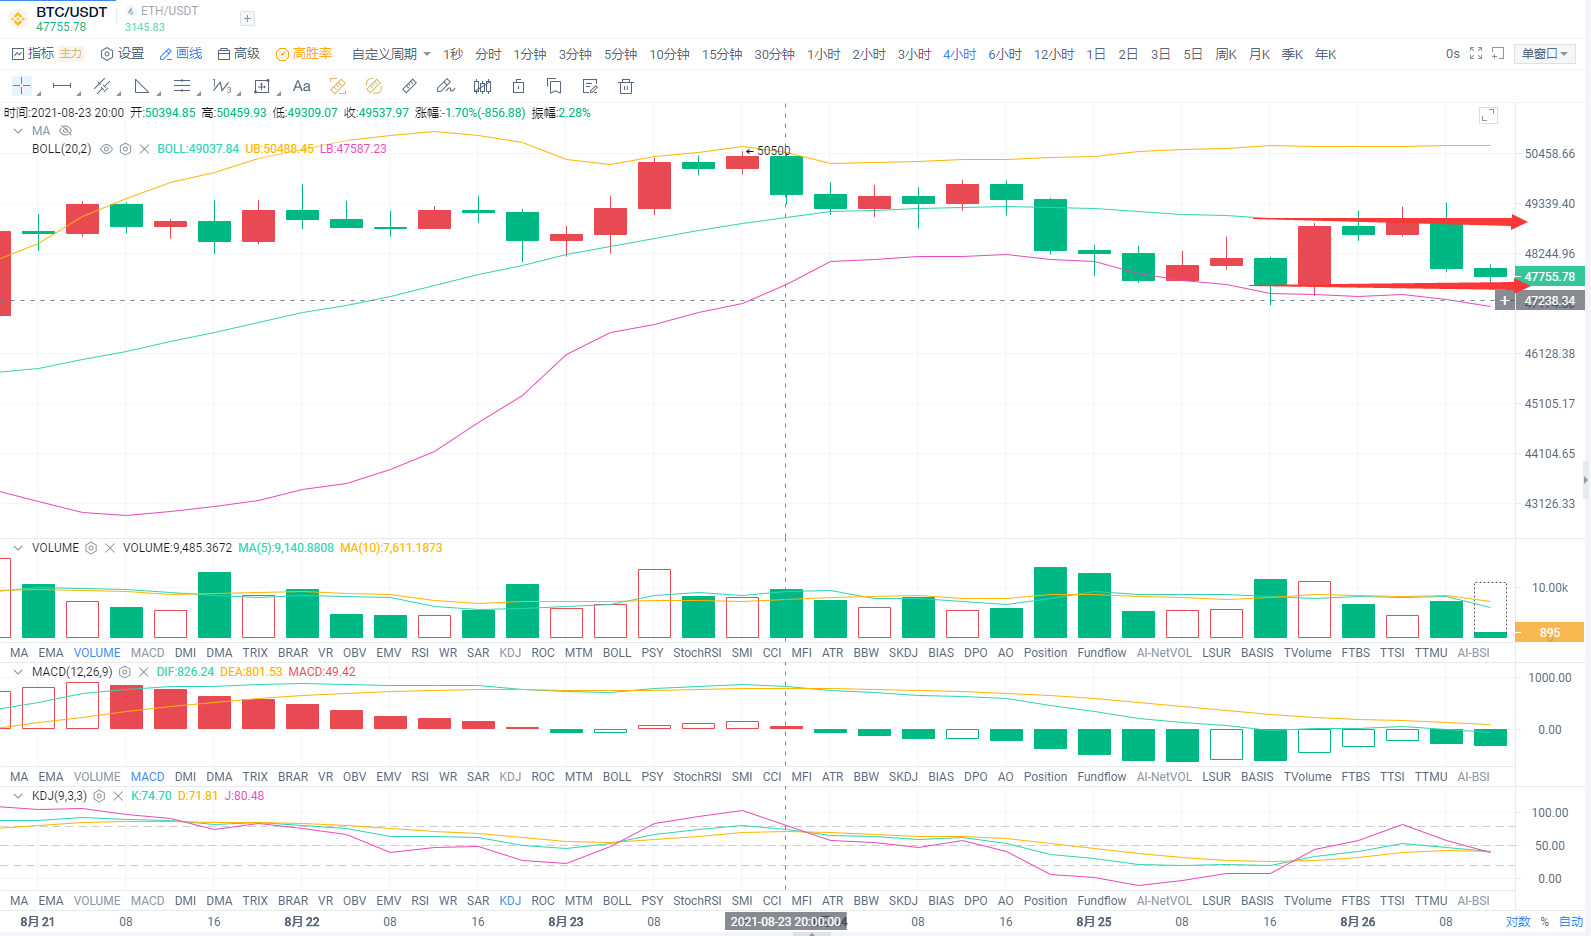Toggle BOLL indicator visibility
This screenshot has height=936, width=1591.
click(x=106, y=149)
